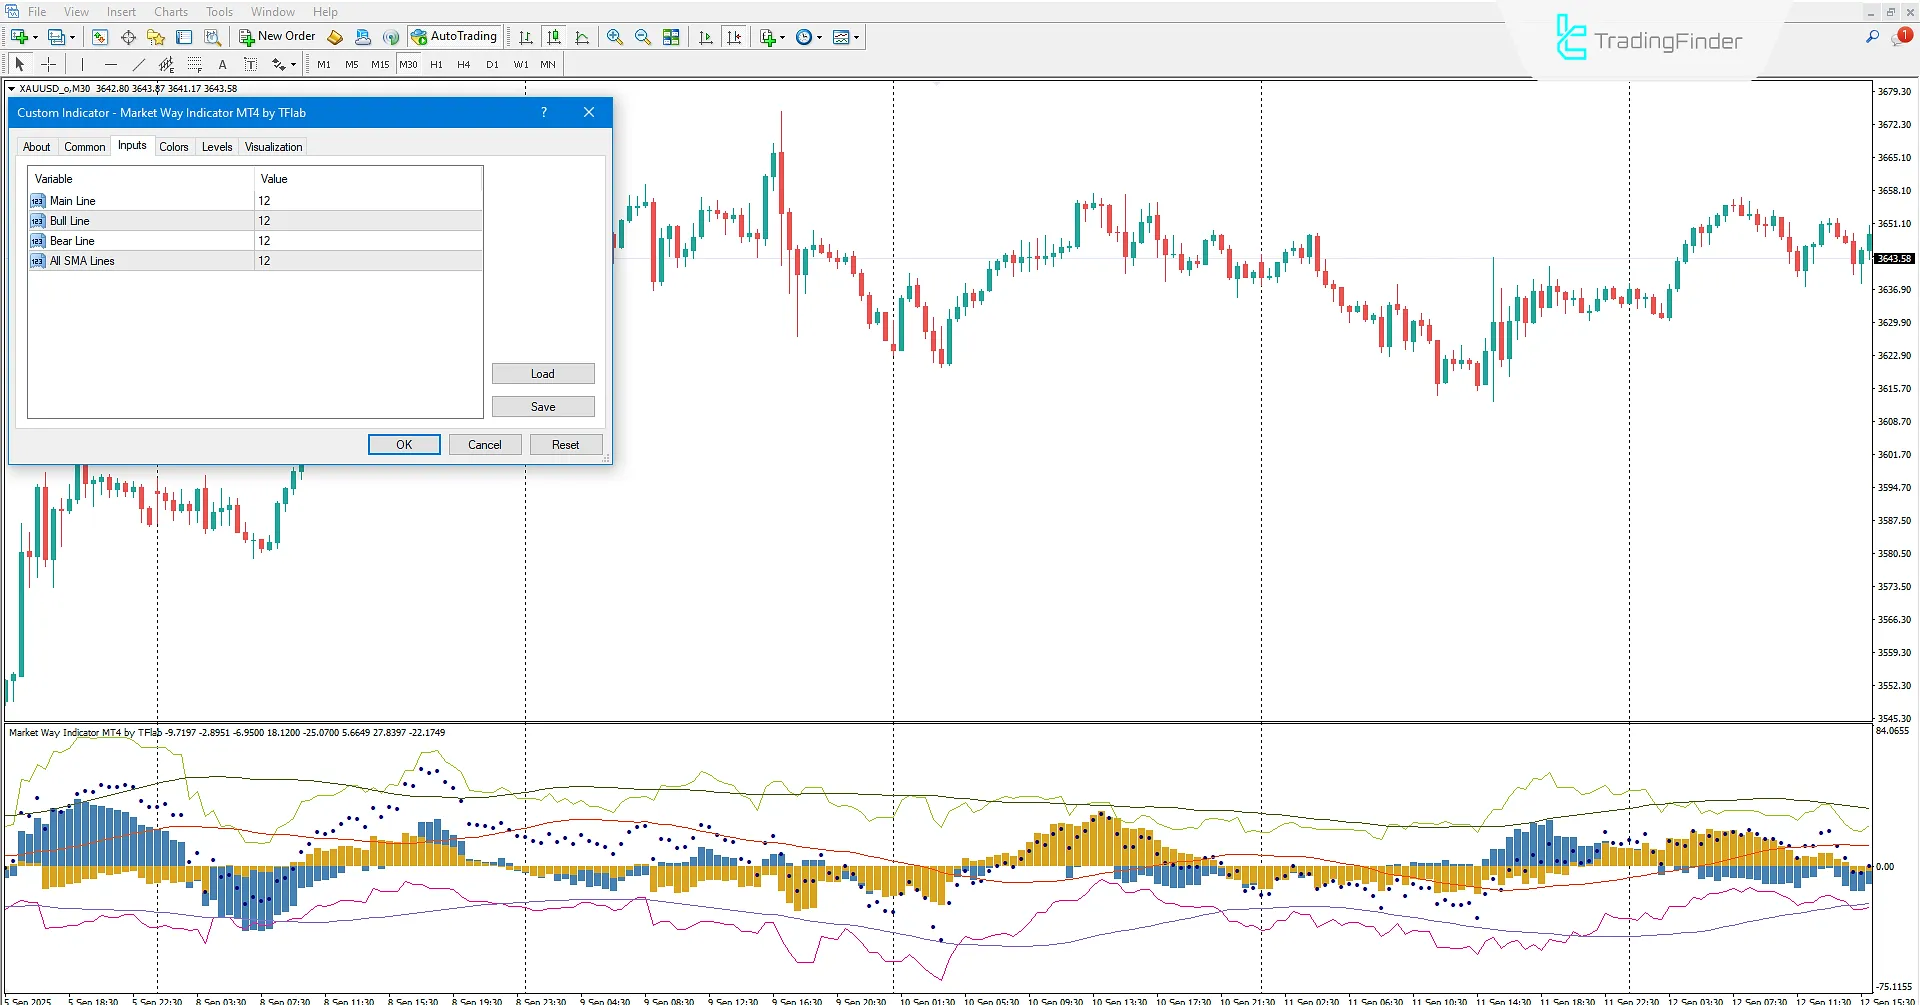Enable AutoTrading
The image size is (1920, 1005).
pos(455,36)
